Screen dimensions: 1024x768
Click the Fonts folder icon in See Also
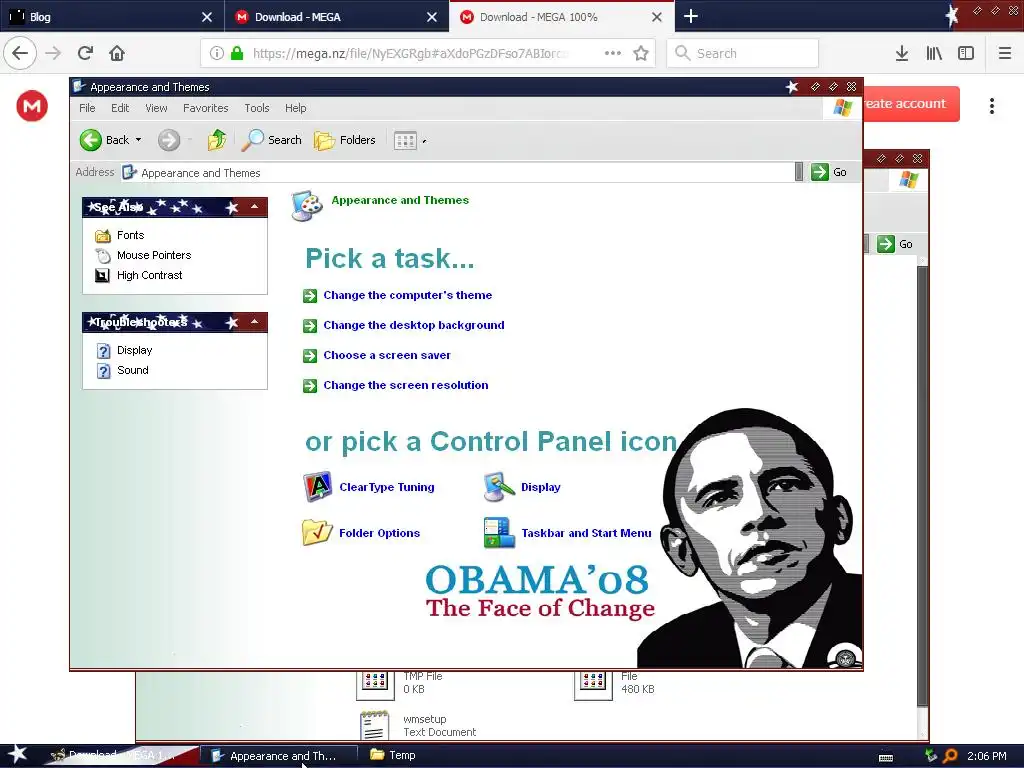[103, 235]
